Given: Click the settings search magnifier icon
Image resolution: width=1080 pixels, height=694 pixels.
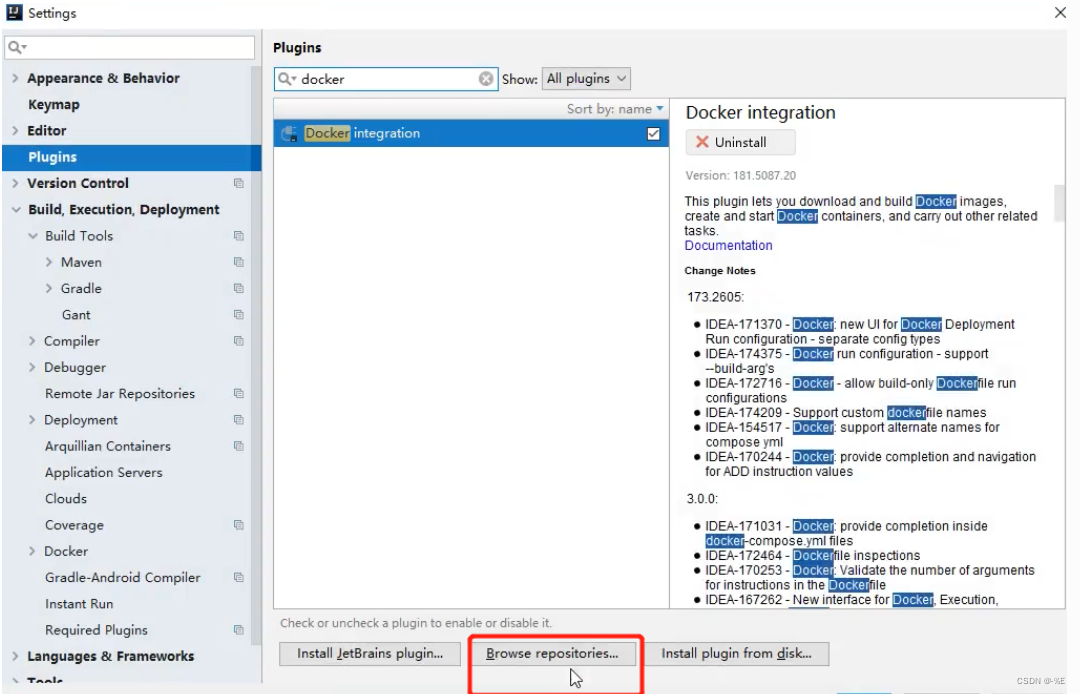Looking at the screenshot, I should [17, 48].
